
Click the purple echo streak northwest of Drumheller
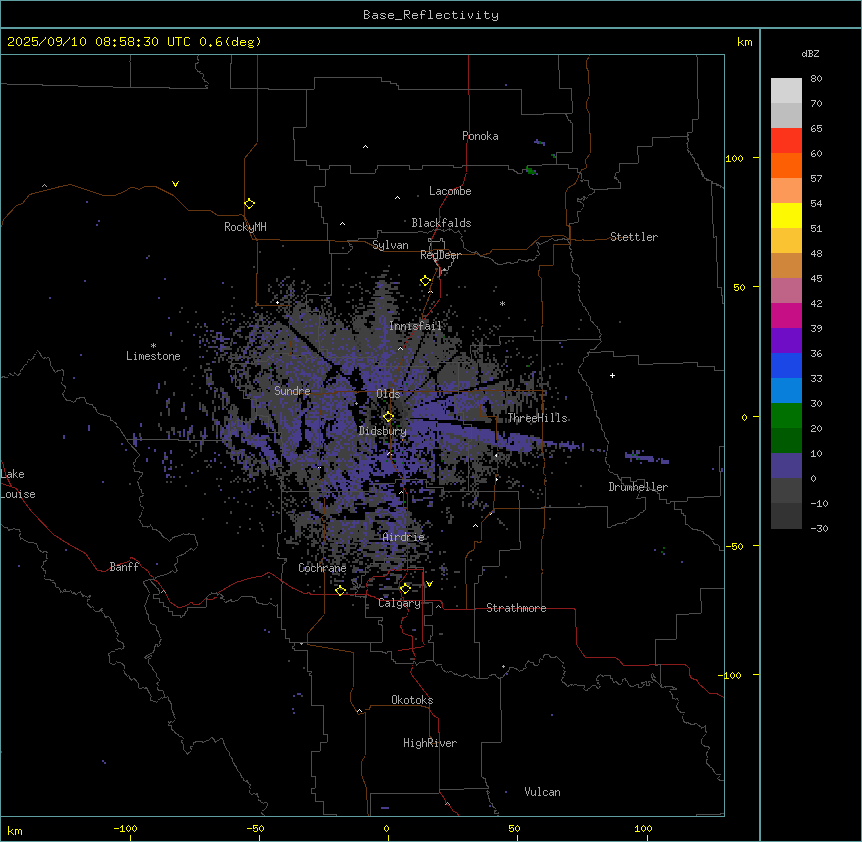tap(646, 457)
